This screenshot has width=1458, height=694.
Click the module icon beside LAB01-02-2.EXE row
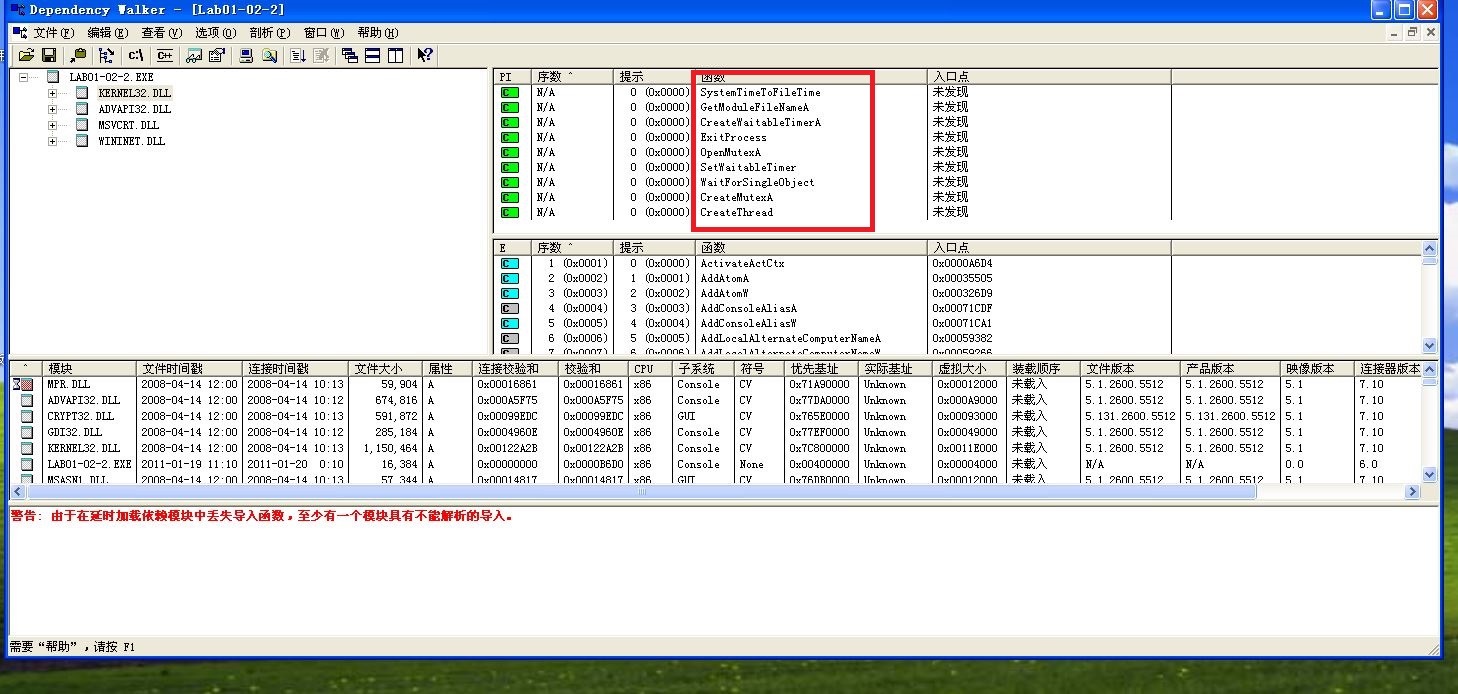tap(27, 464)
